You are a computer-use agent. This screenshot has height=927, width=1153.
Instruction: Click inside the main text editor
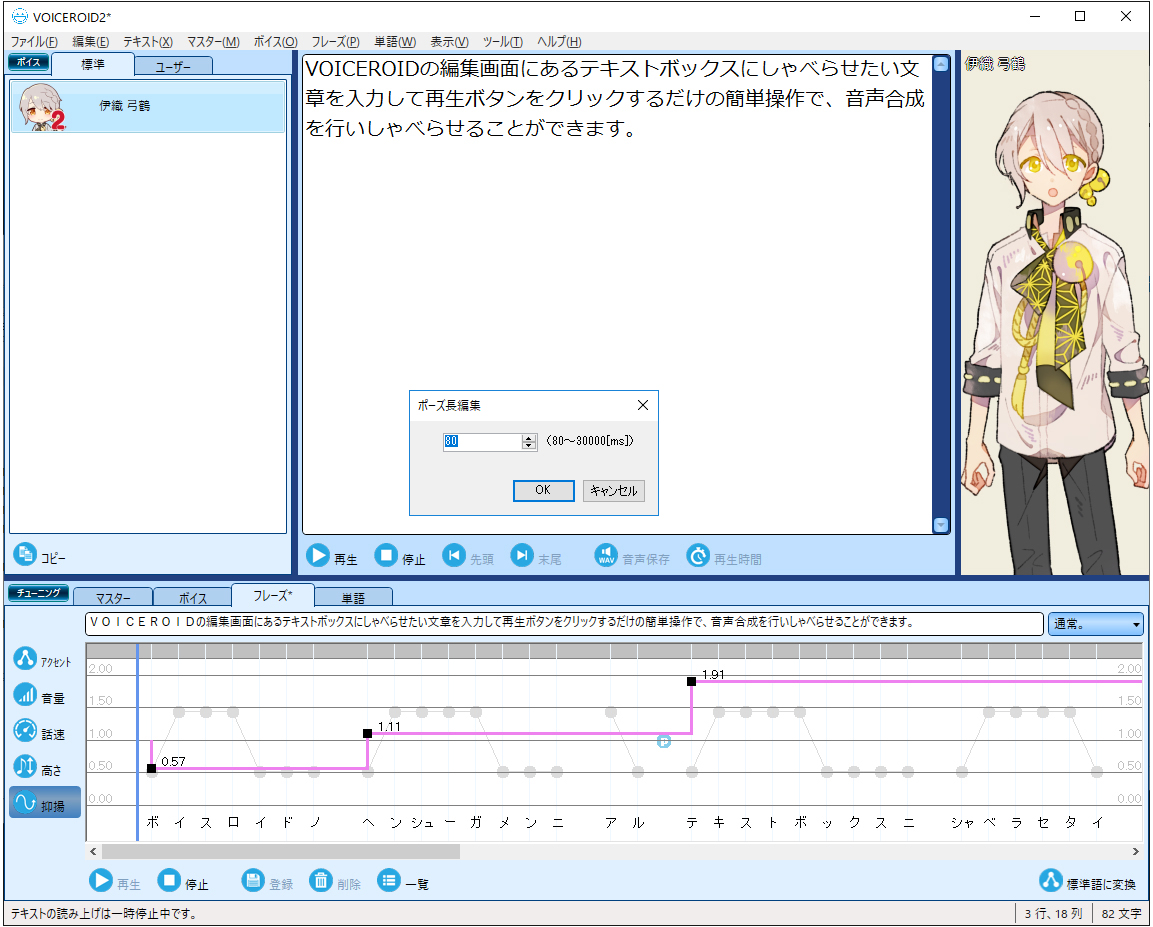pos(618,294)
